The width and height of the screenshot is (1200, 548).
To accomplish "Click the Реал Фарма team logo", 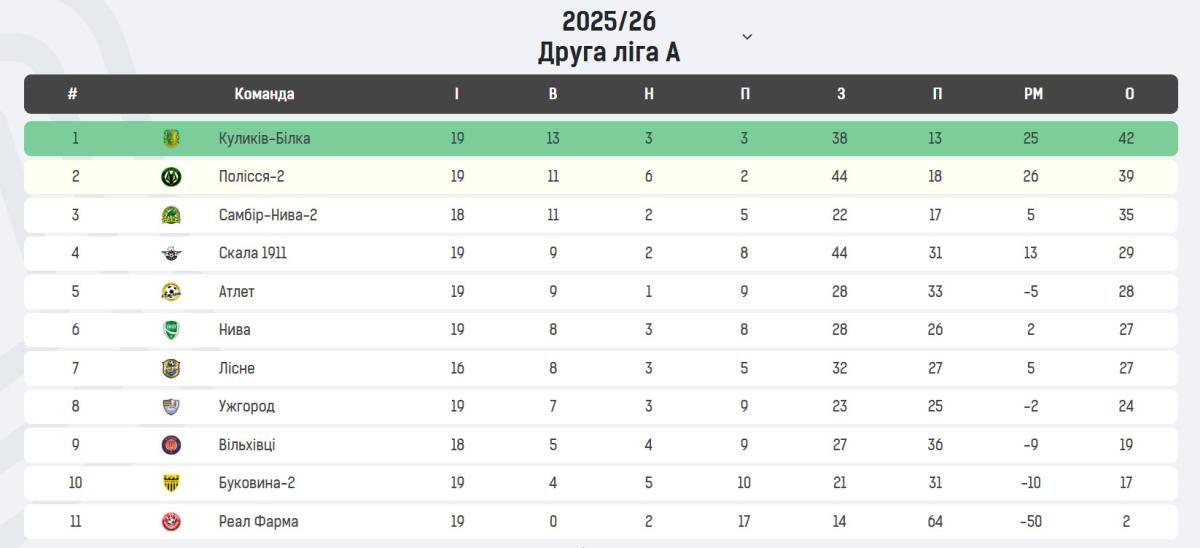I will [171, 521].
